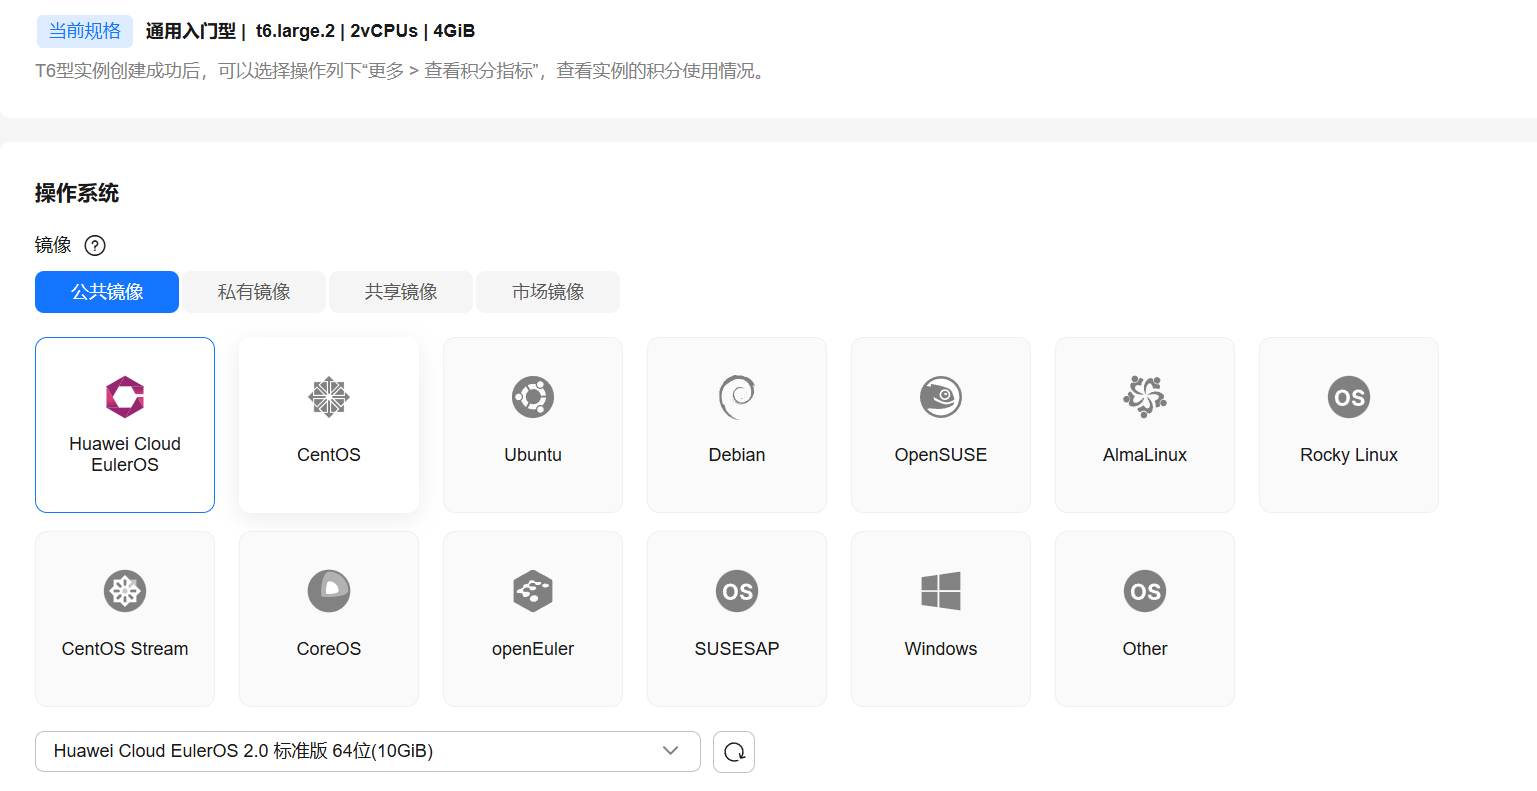Click the t6.large.2 specification text
Image resolution: width=1537 pixels, height=791 pixels.
pos(295,31)
